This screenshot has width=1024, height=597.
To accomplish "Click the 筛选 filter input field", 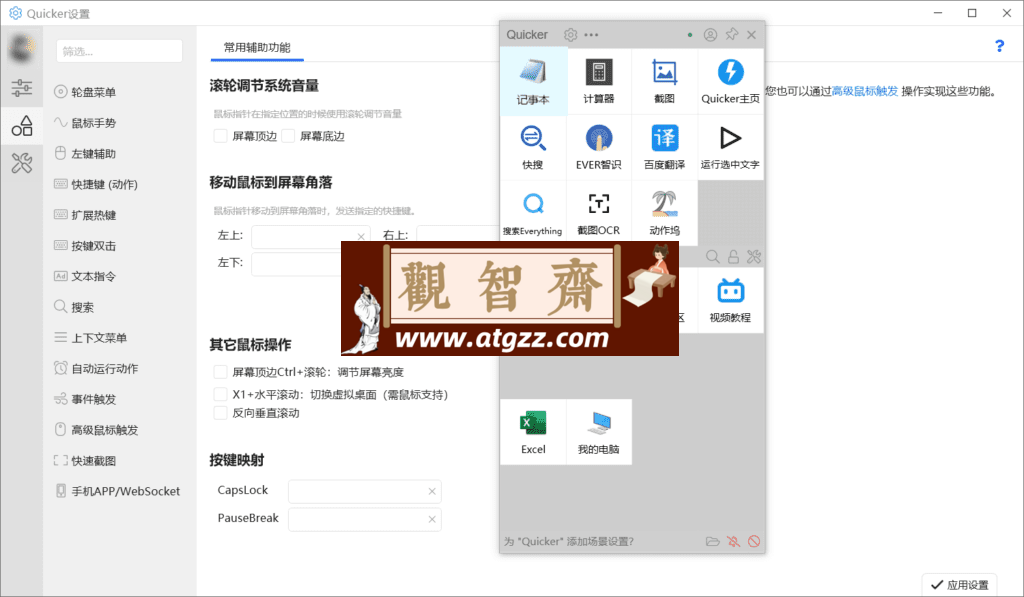I will (x=120, y=51).
